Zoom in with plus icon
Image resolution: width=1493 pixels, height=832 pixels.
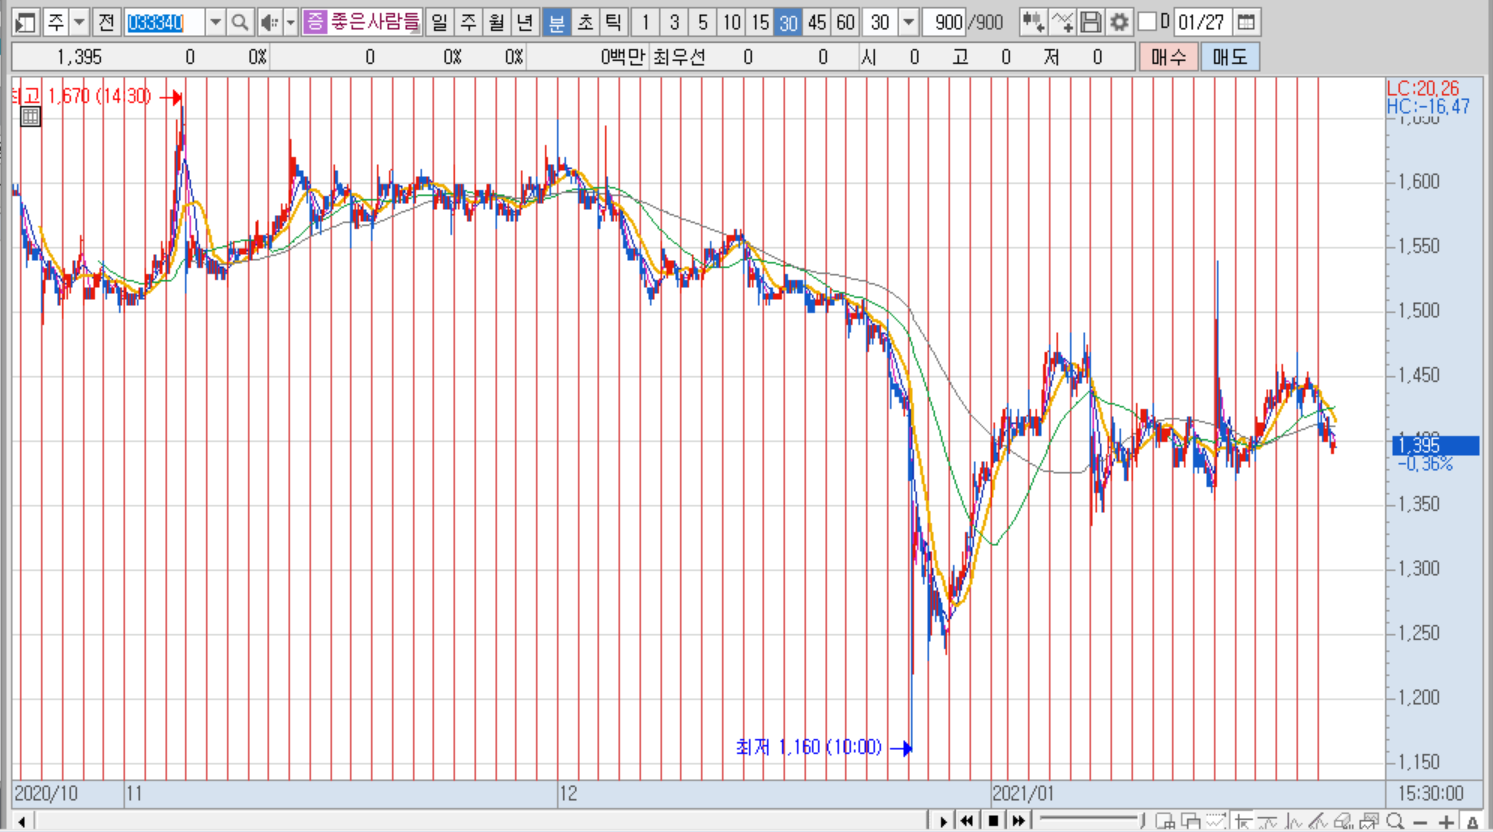click(x=1446, y=822)
